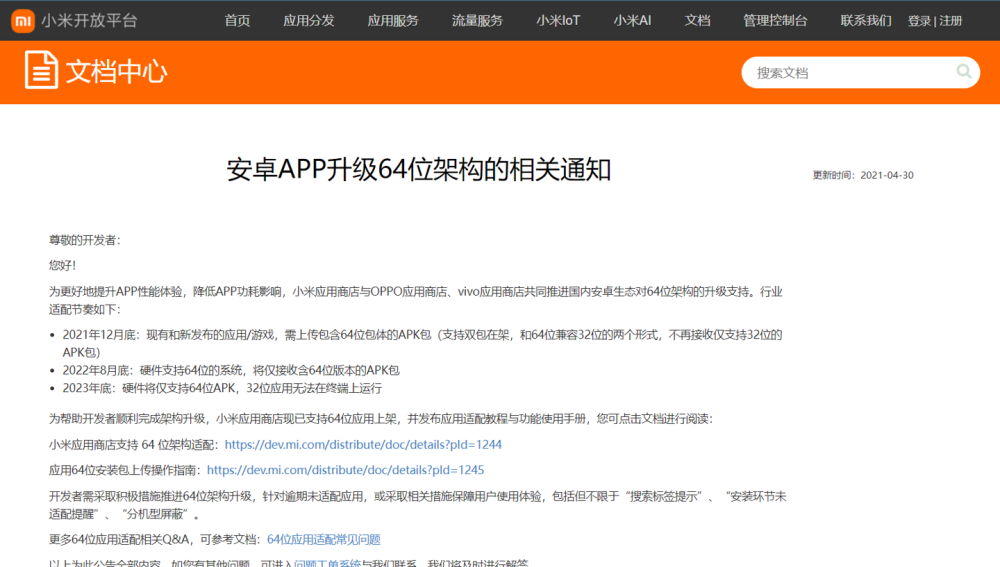Screen dimensions: 1000x567
Task: Click the update date 2021-04-30
Action: [886, 175]
